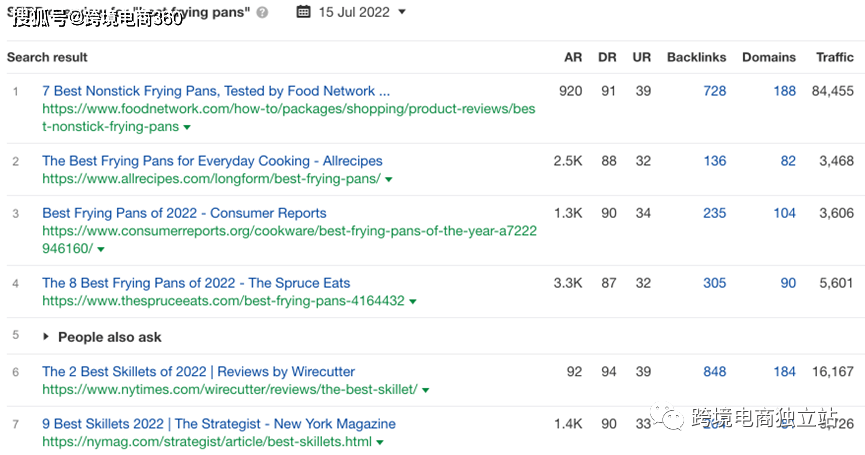
Task: Click the 92 AR value for Wirecutter
Action: point(574,371)
